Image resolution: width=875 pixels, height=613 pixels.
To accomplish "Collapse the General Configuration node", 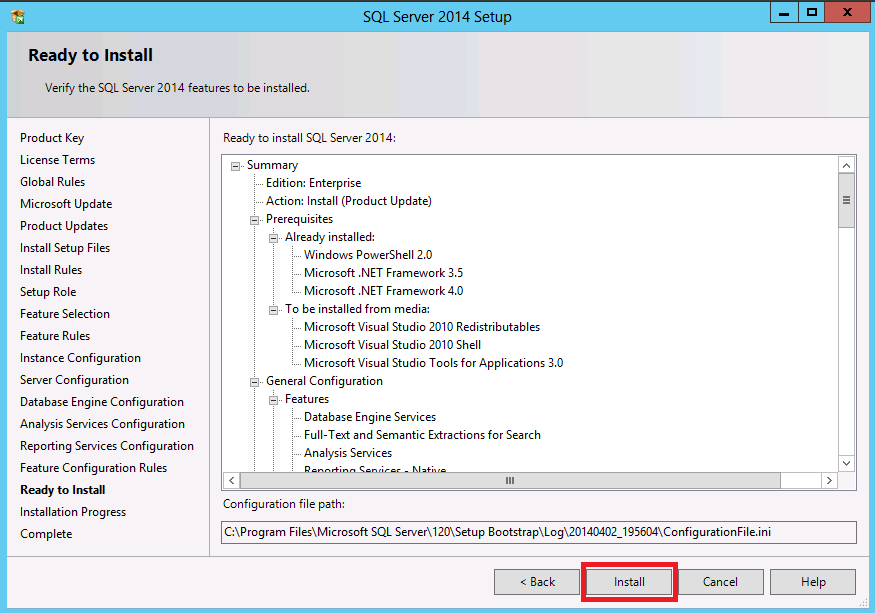I will click(x=254, y=382).
